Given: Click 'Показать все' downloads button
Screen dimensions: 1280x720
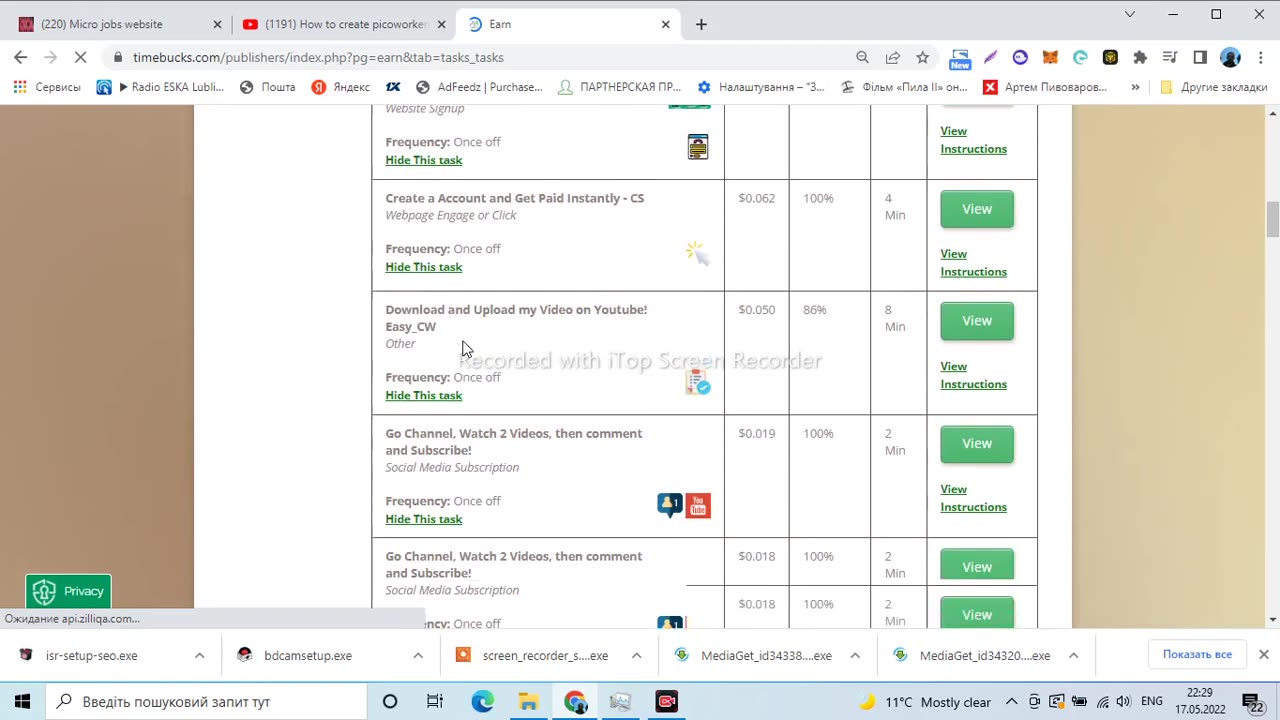Looking at the screenshot, I should pos(1197,655).
